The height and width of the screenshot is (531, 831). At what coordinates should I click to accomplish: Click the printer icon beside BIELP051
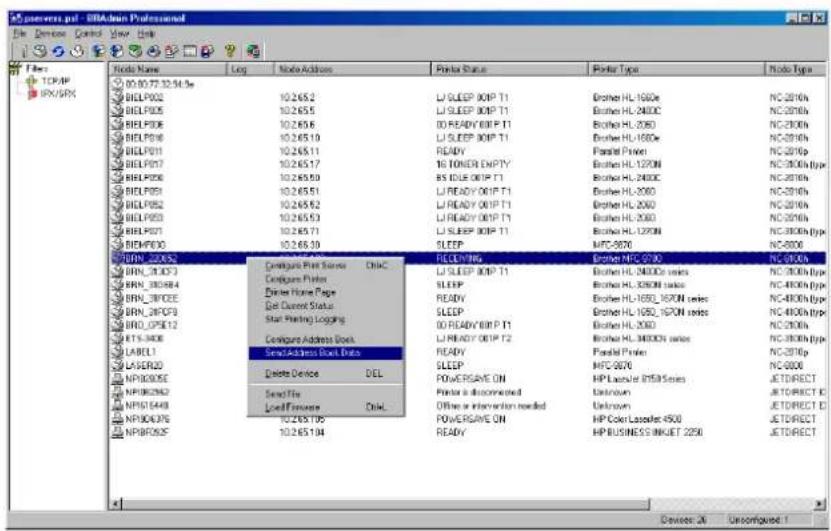pos(117,191)
